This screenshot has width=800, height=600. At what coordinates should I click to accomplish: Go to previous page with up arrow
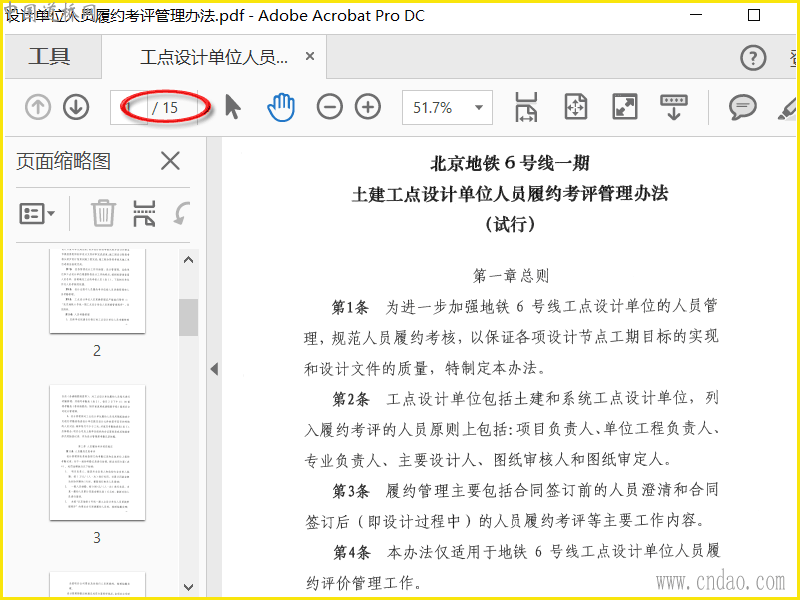pyautogui.click(x=38, y=107)
